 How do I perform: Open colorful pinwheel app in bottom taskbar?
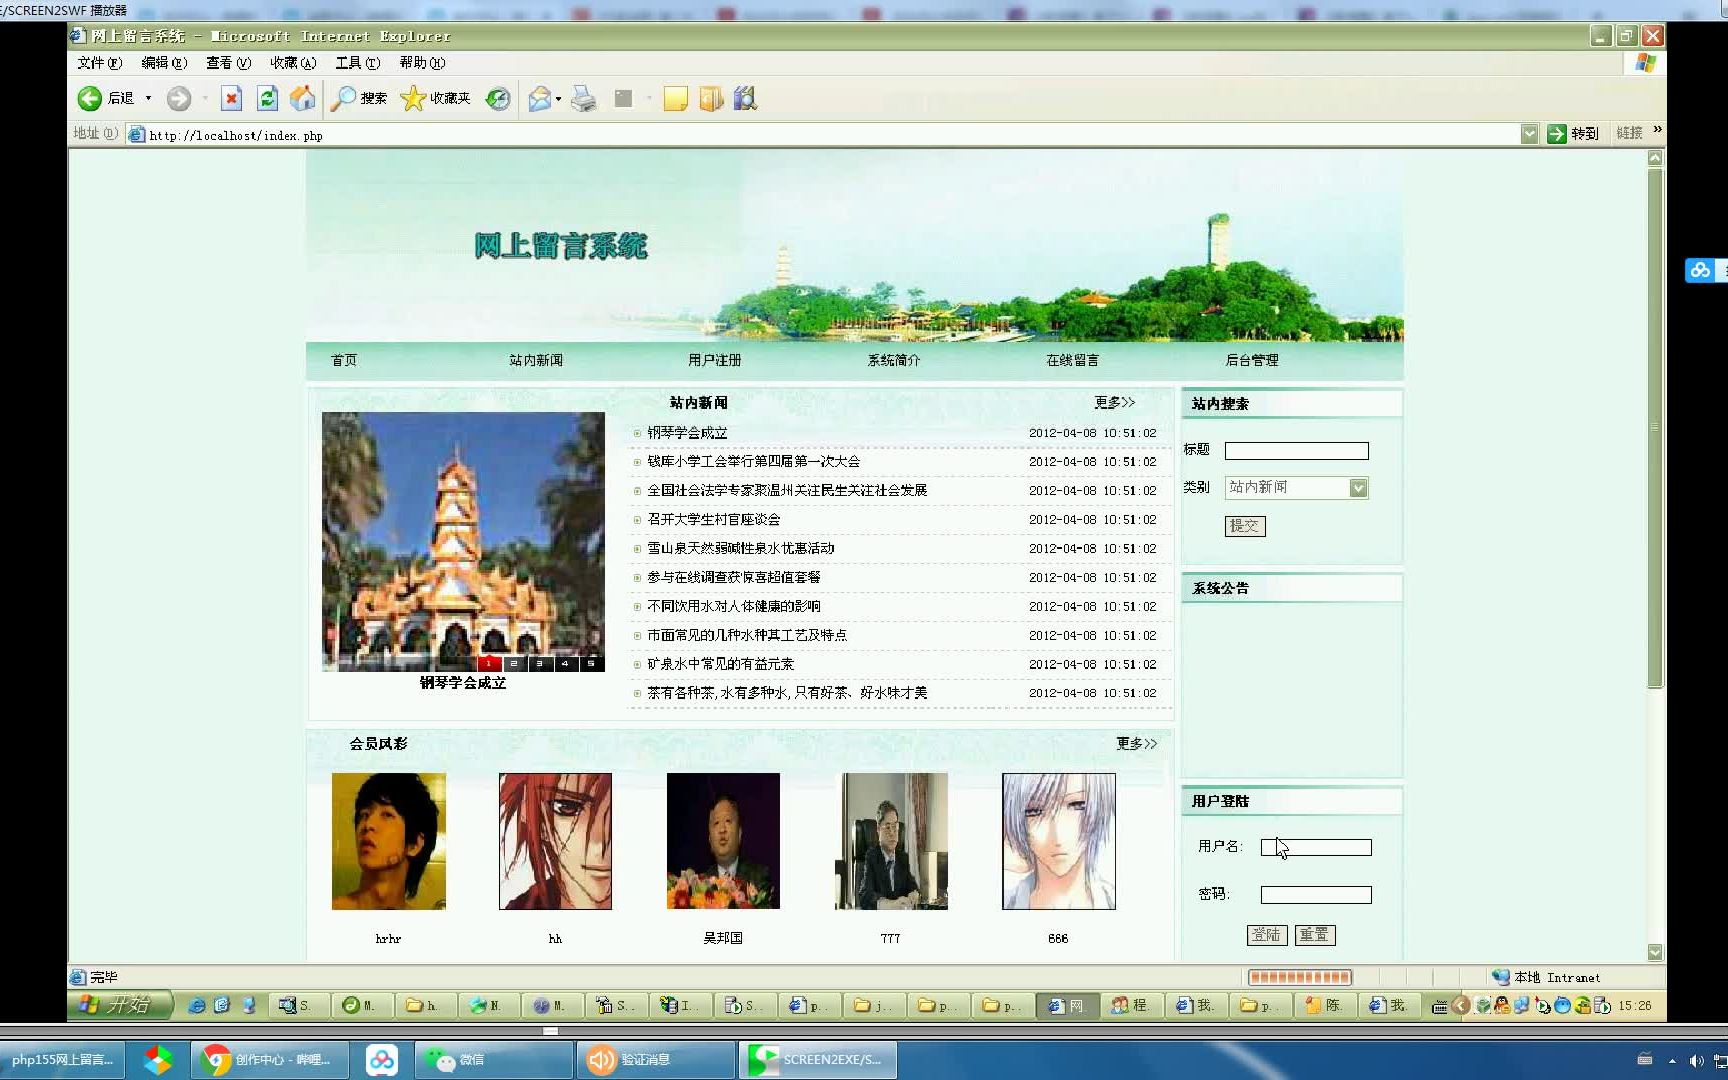[x=157, y=1059]
